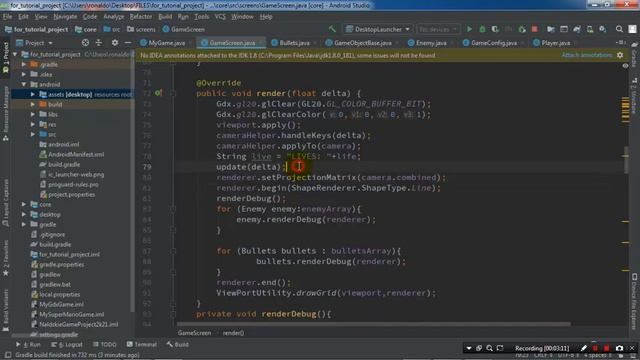The height and width of the screenshot is (360, 640).
Task: Collapse the android folder
Action: click(24, 84)
